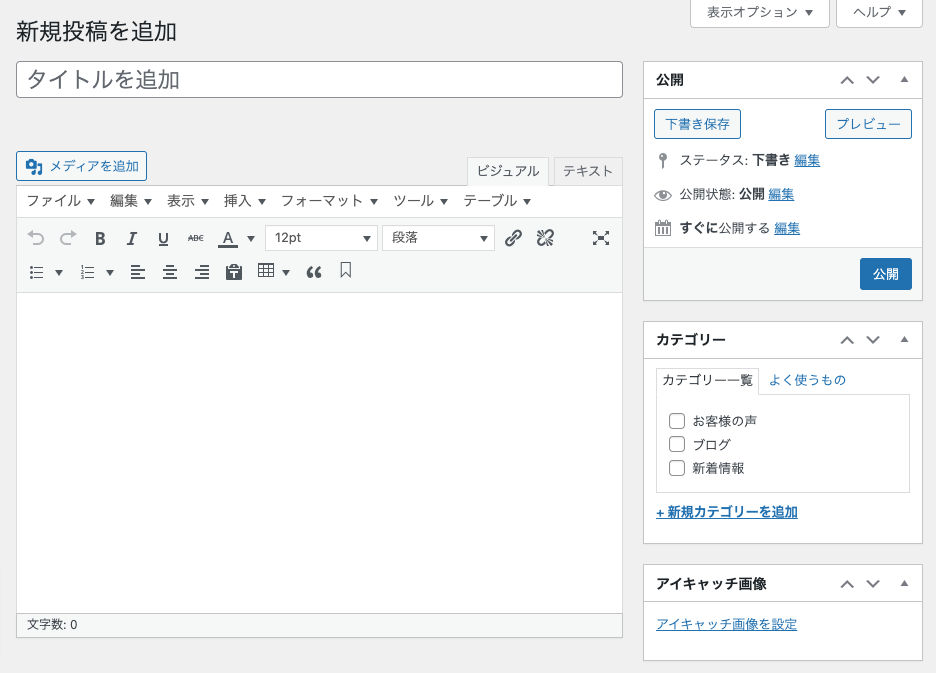Remove link with the broken chain icon
The image size is (936, 673).
(x=545, y=238)
